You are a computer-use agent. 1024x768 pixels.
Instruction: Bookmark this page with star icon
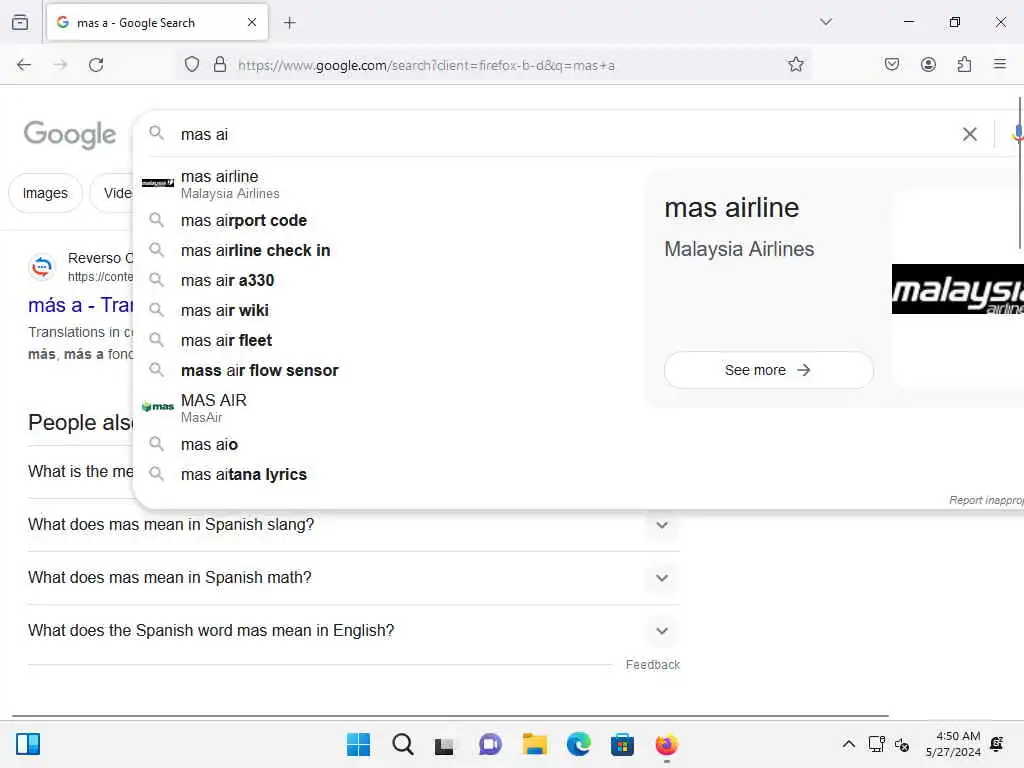pos(795,65)
